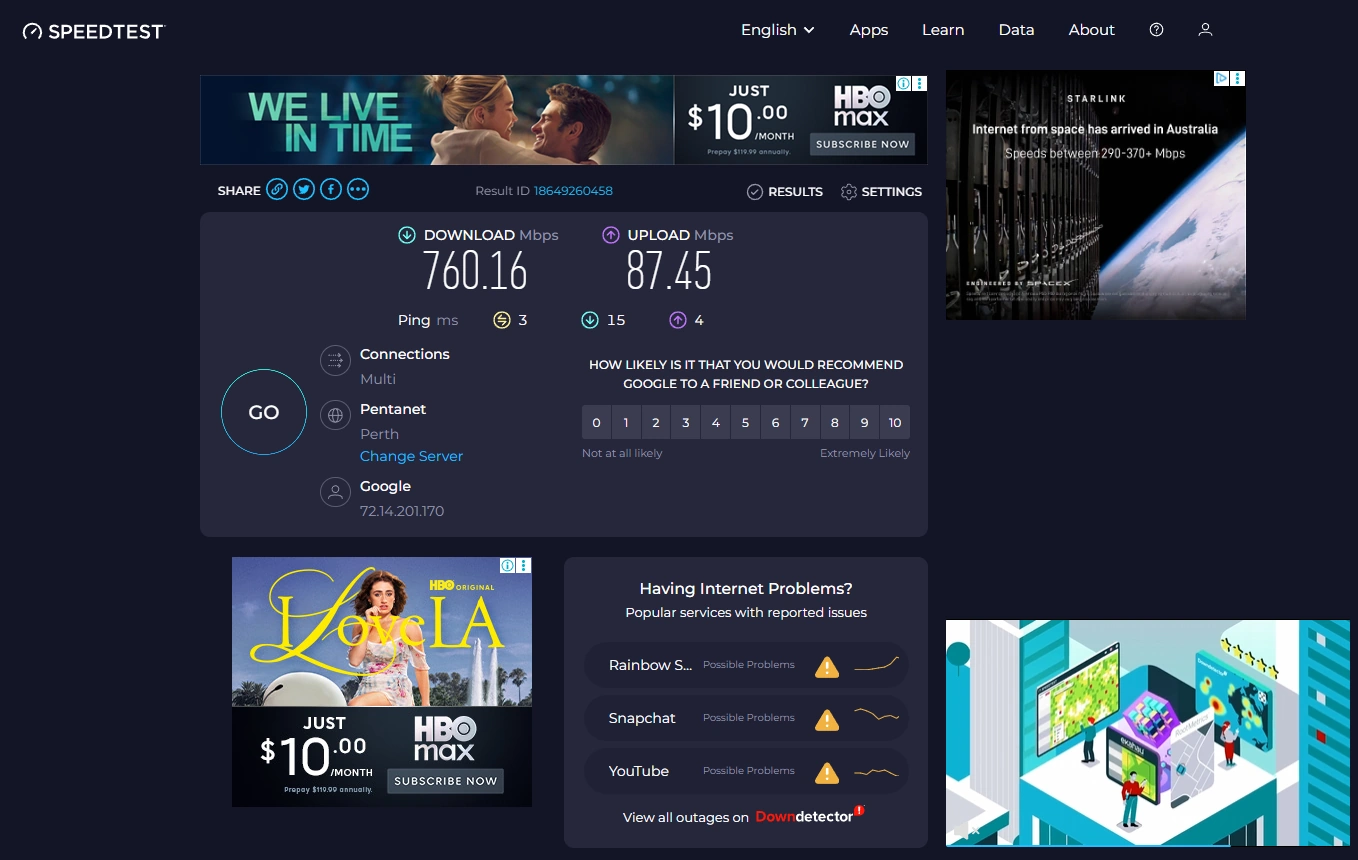
Task: Click the Connections mode icon
Action: (335, 360)
